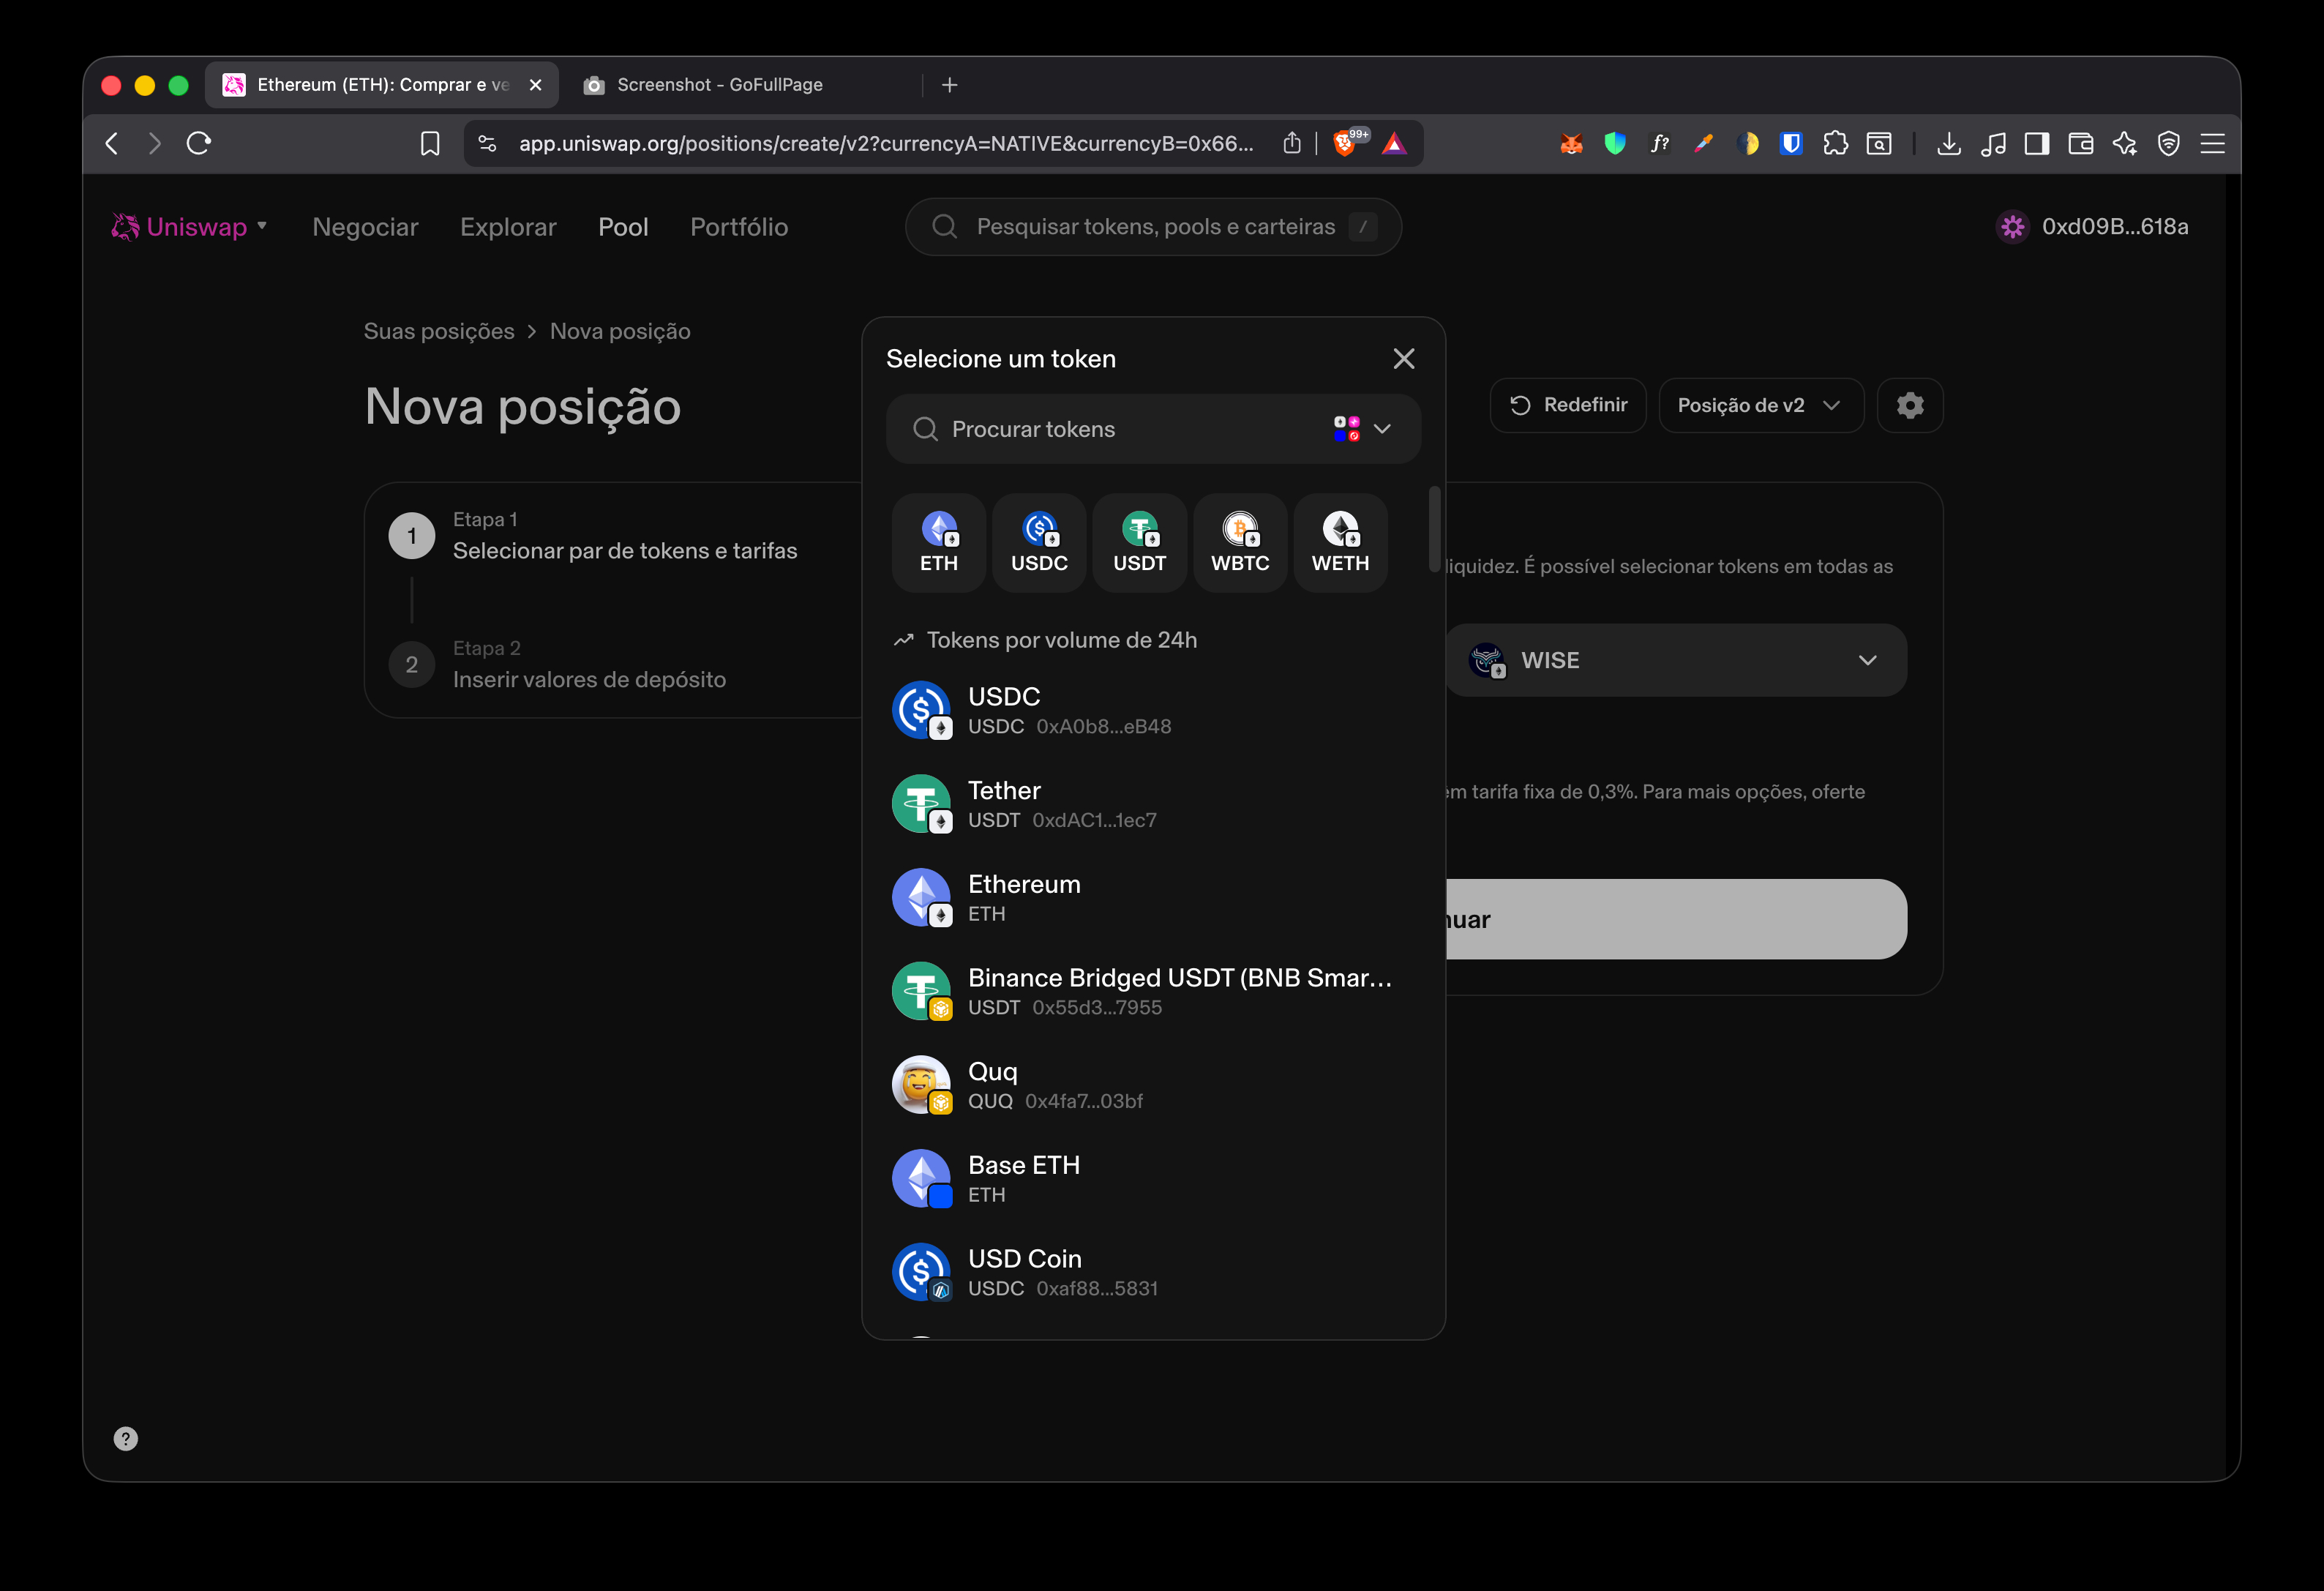Screen dimensions: 2324x1591
Task: Open the extensions puzzle icon
Action: click(x=1835, y=144)
